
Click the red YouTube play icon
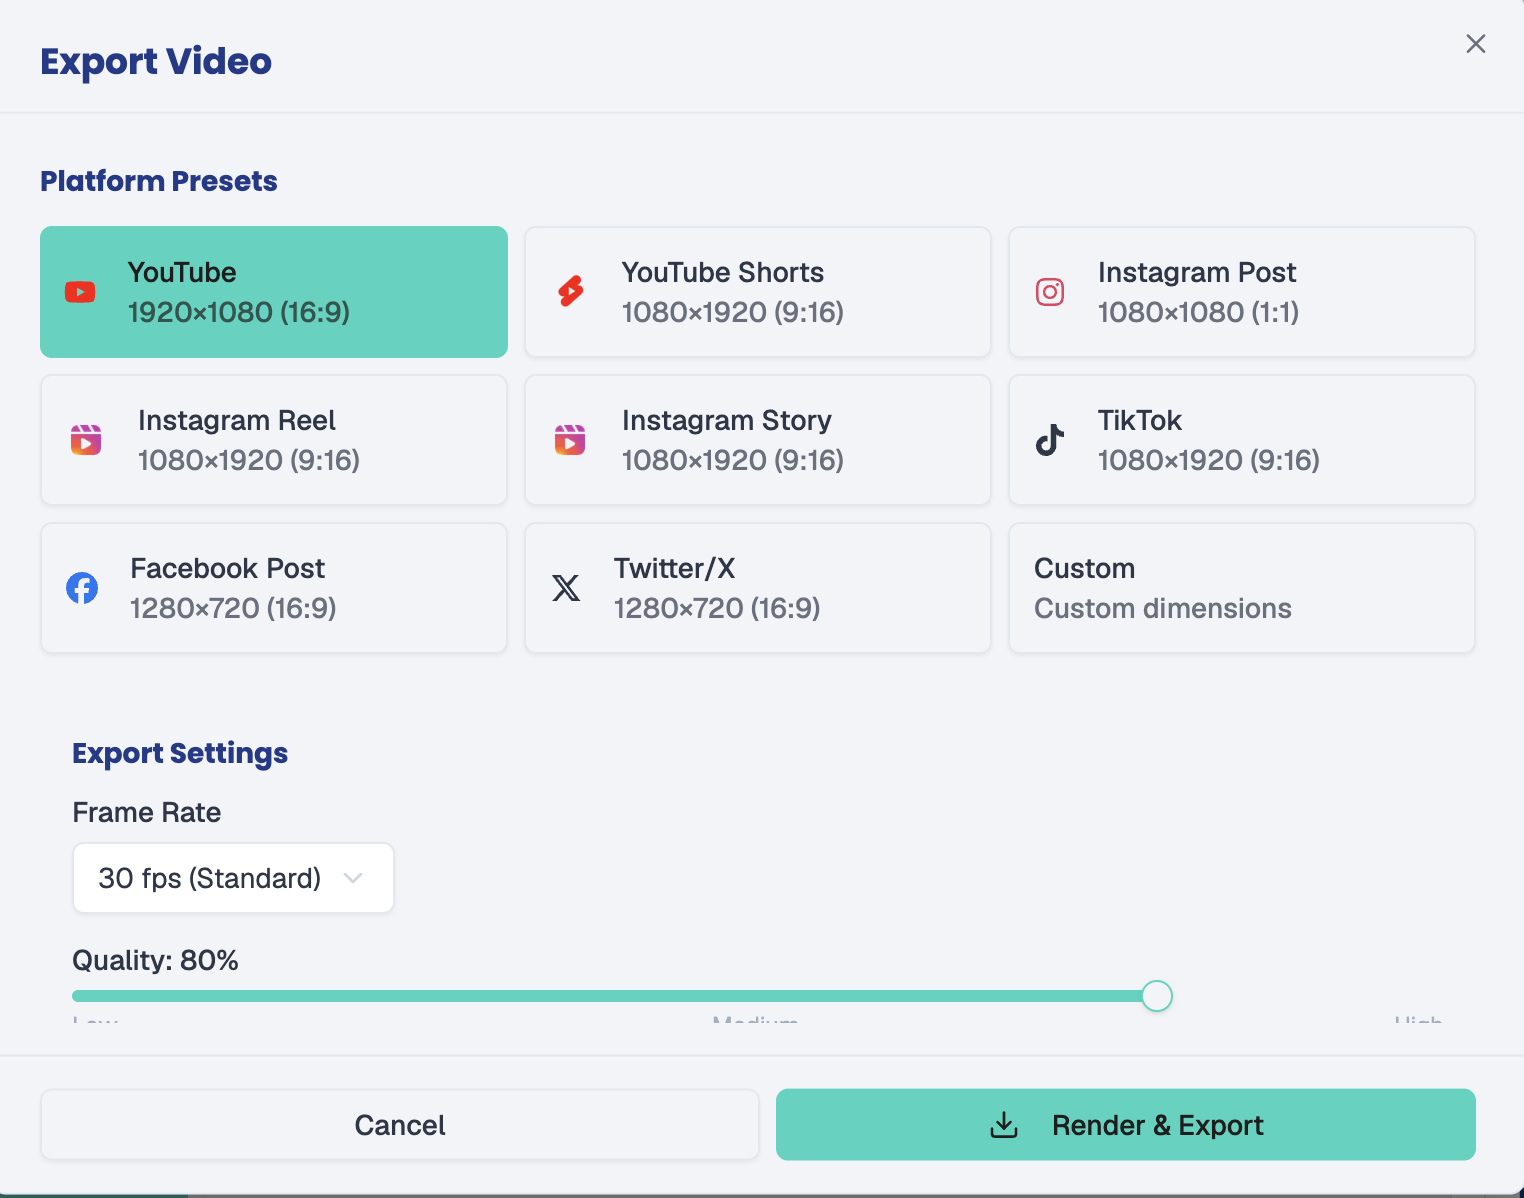[x=80, y=292]
